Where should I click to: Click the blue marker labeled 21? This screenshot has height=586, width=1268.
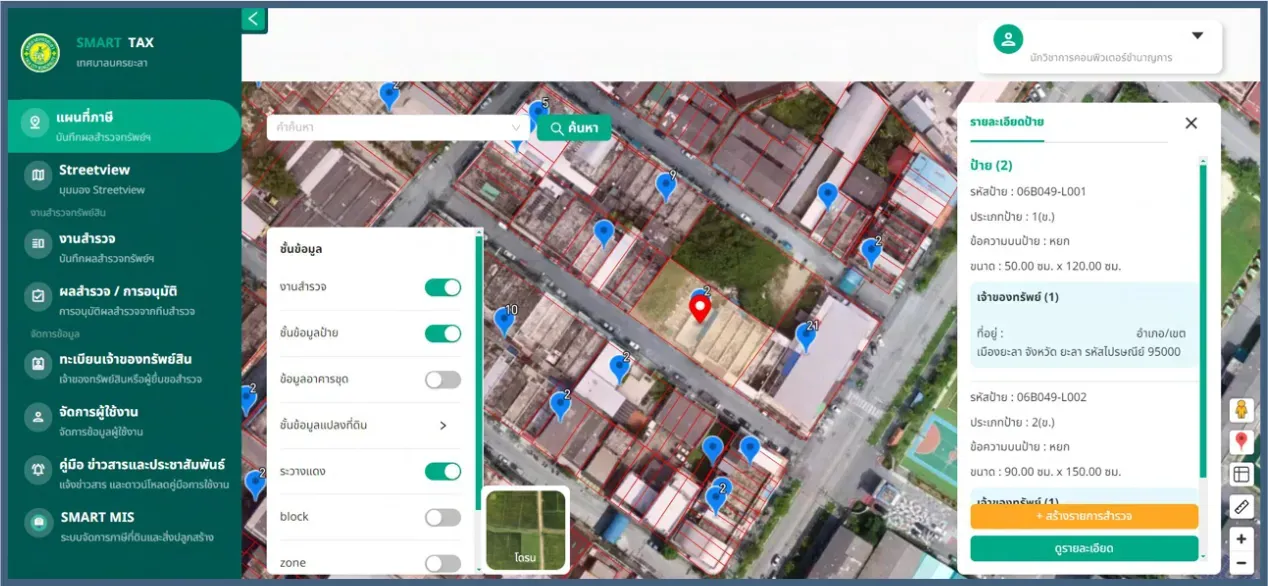806,336
